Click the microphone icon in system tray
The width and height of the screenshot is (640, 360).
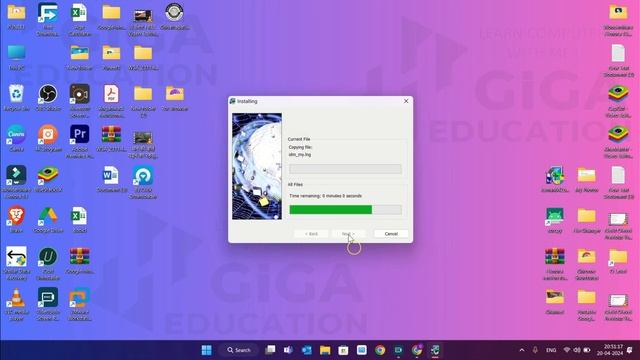535,350
